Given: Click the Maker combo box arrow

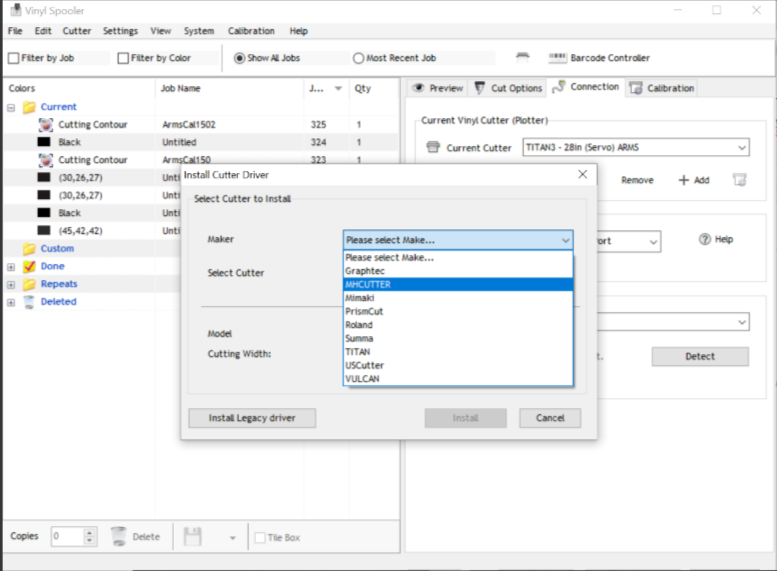Looking at the screenshot, I should tap(565, 240).
